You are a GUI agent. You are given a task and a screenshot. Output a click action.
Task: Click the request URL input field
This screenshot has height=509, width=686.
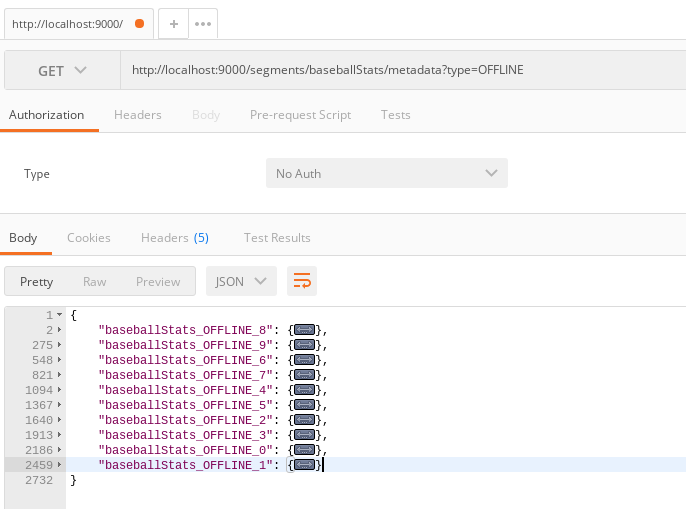click(403, 70)
